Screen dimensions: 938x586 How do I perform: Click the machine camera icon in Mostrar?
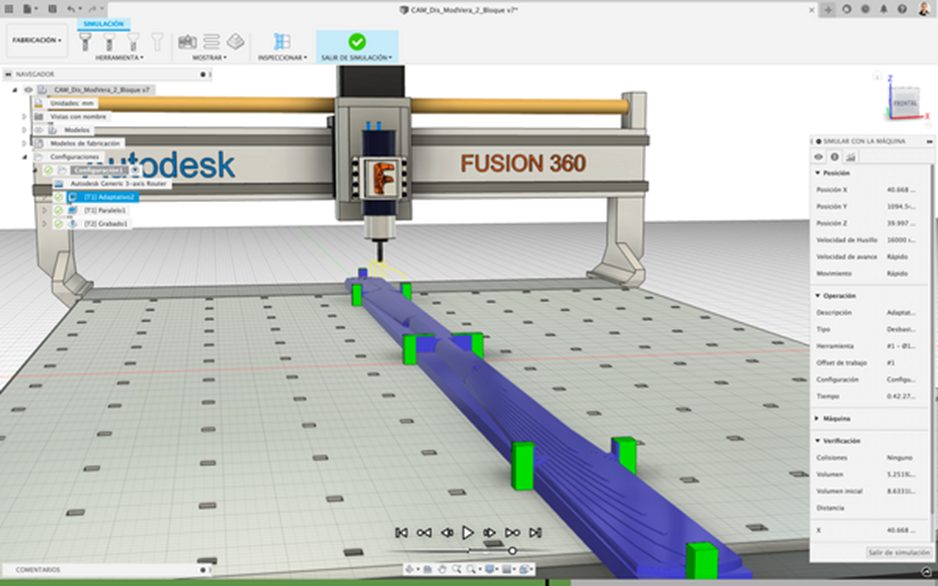pyautogui.click(x=187, y=42)
